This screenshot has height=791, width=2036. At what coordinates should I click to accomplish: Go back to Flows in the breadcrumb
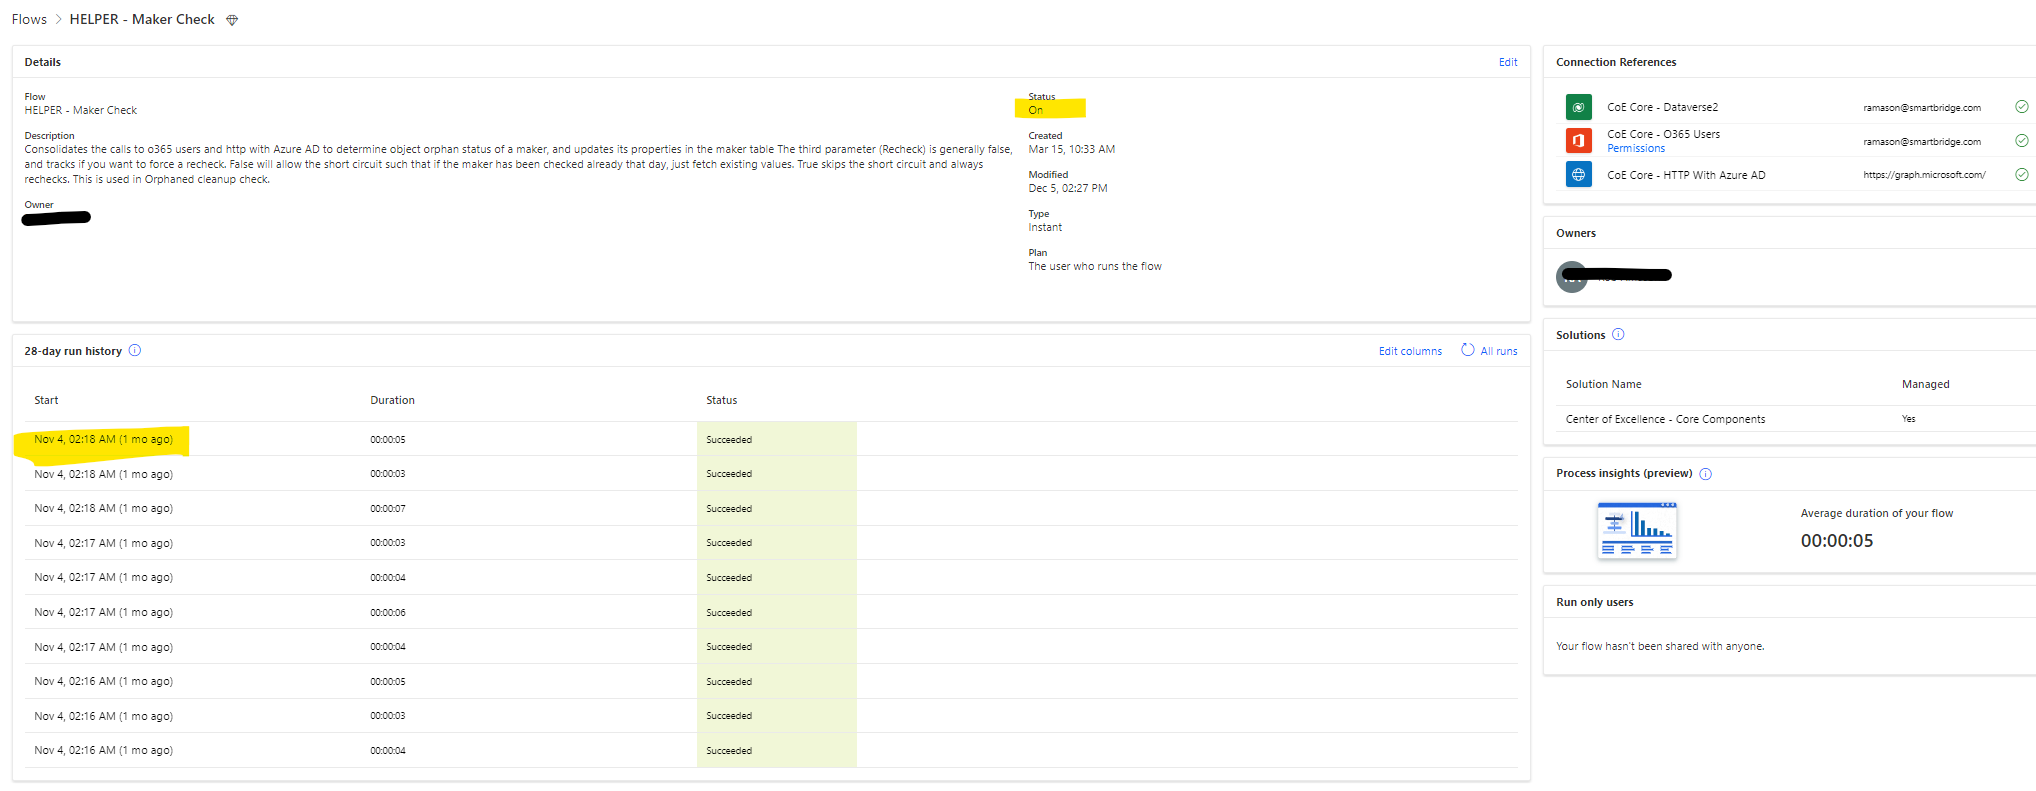29,20
